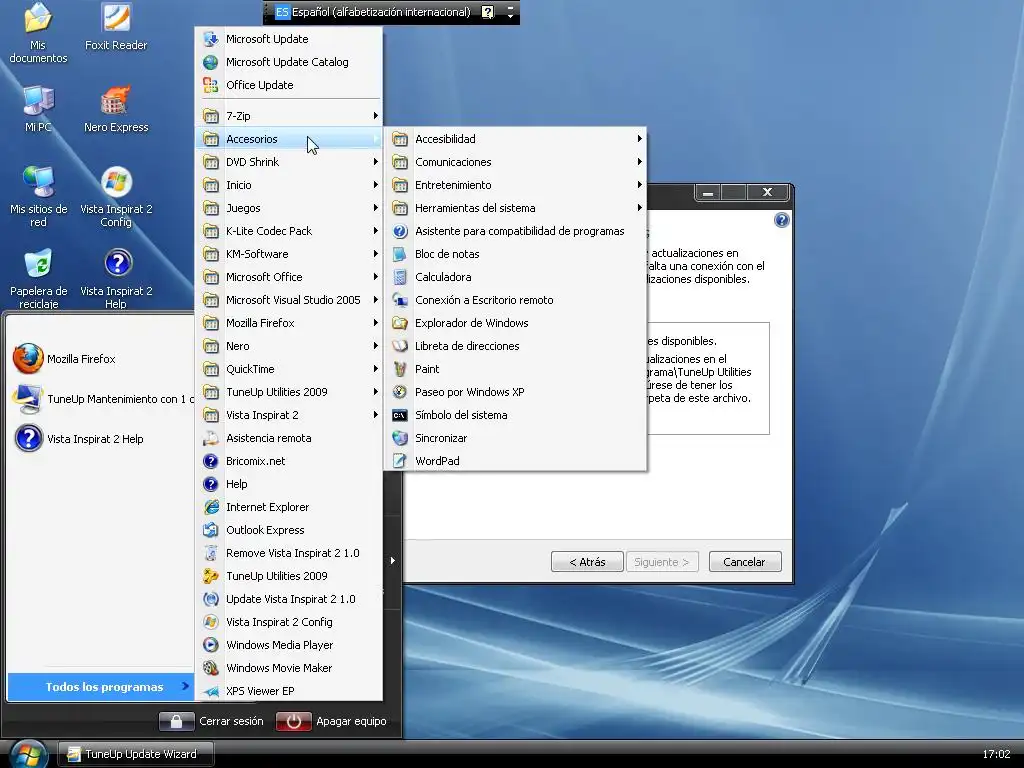Open the Mozilla Firefox program folder

(289, 323)
